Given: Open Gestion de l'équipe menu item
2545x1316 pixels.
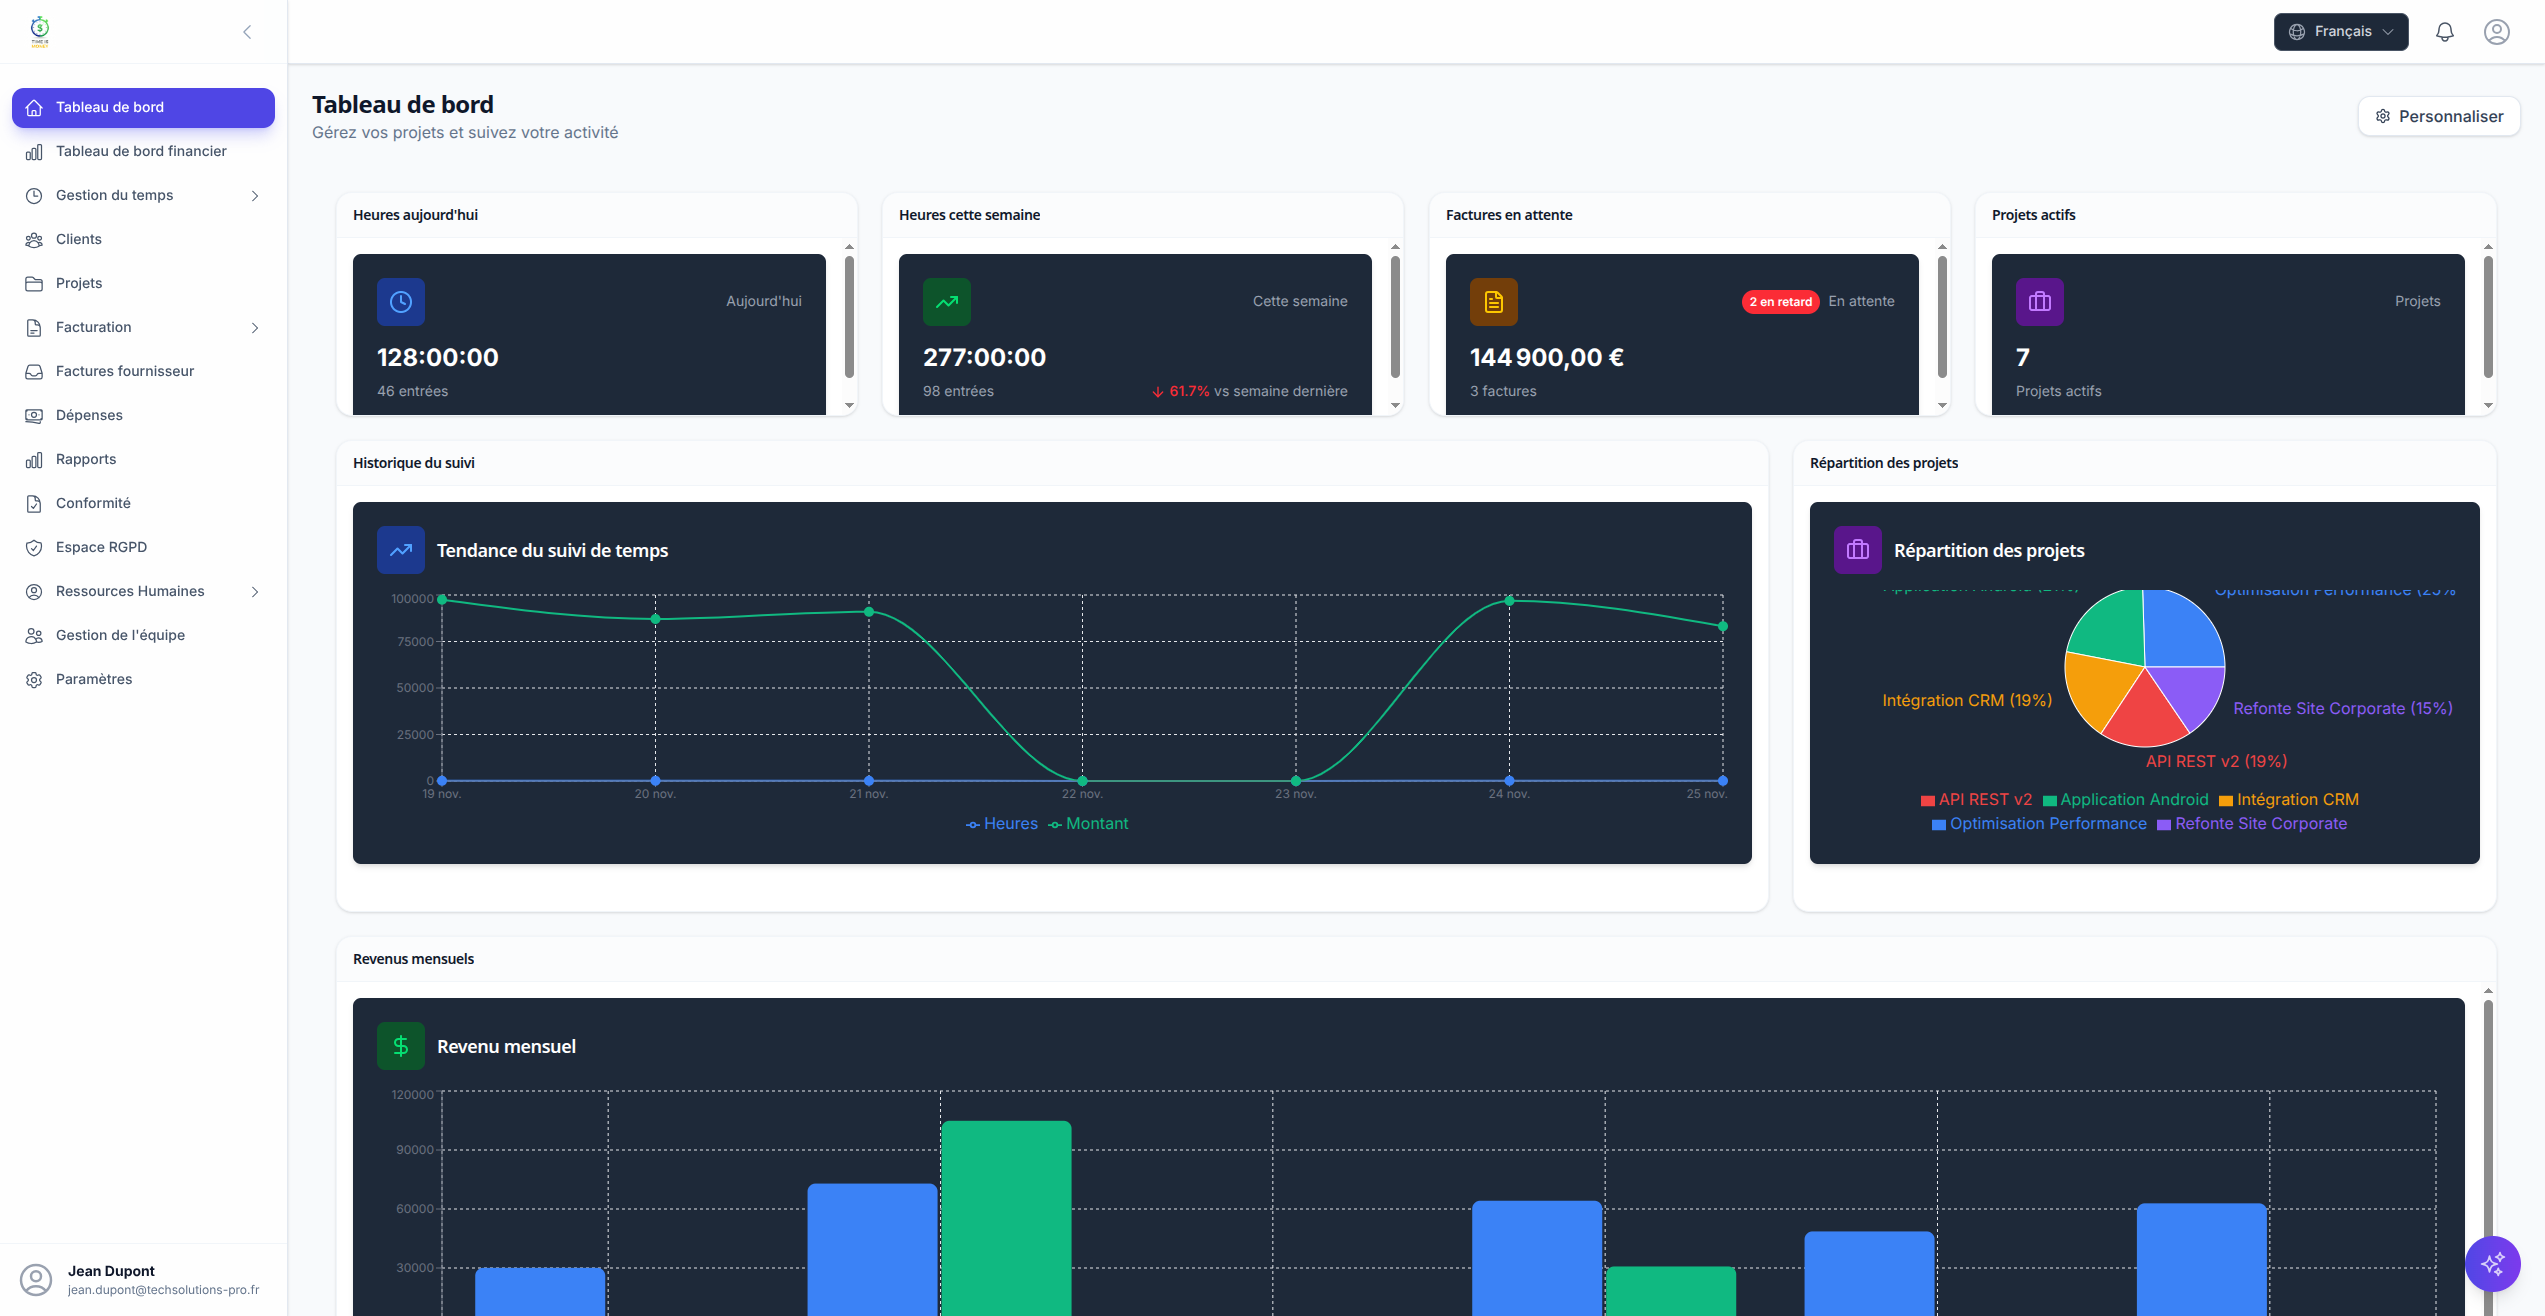Looking at the screenshot, I should click(x=120, y=635).
